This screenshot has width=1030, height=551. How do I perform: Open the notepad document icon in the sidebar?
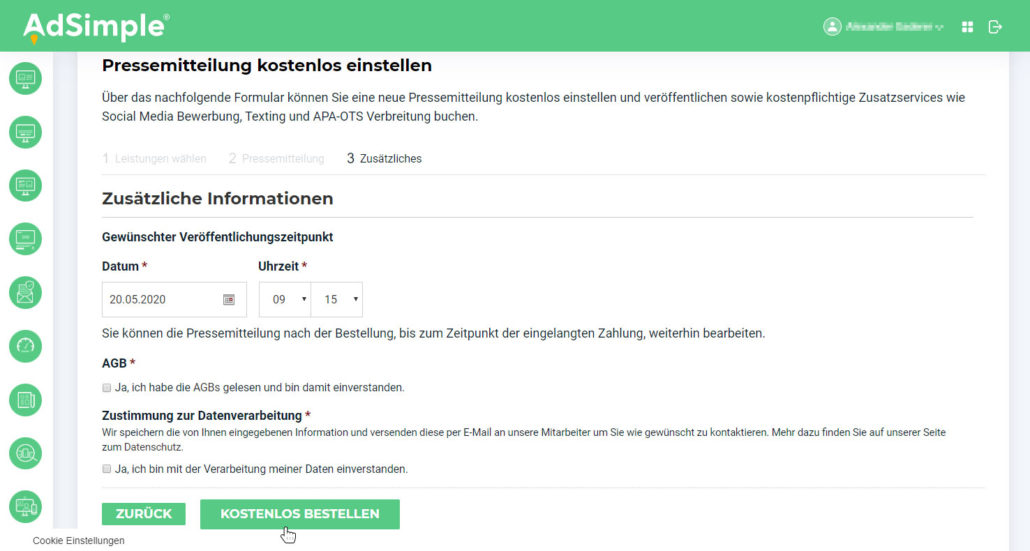pos(25,400)
